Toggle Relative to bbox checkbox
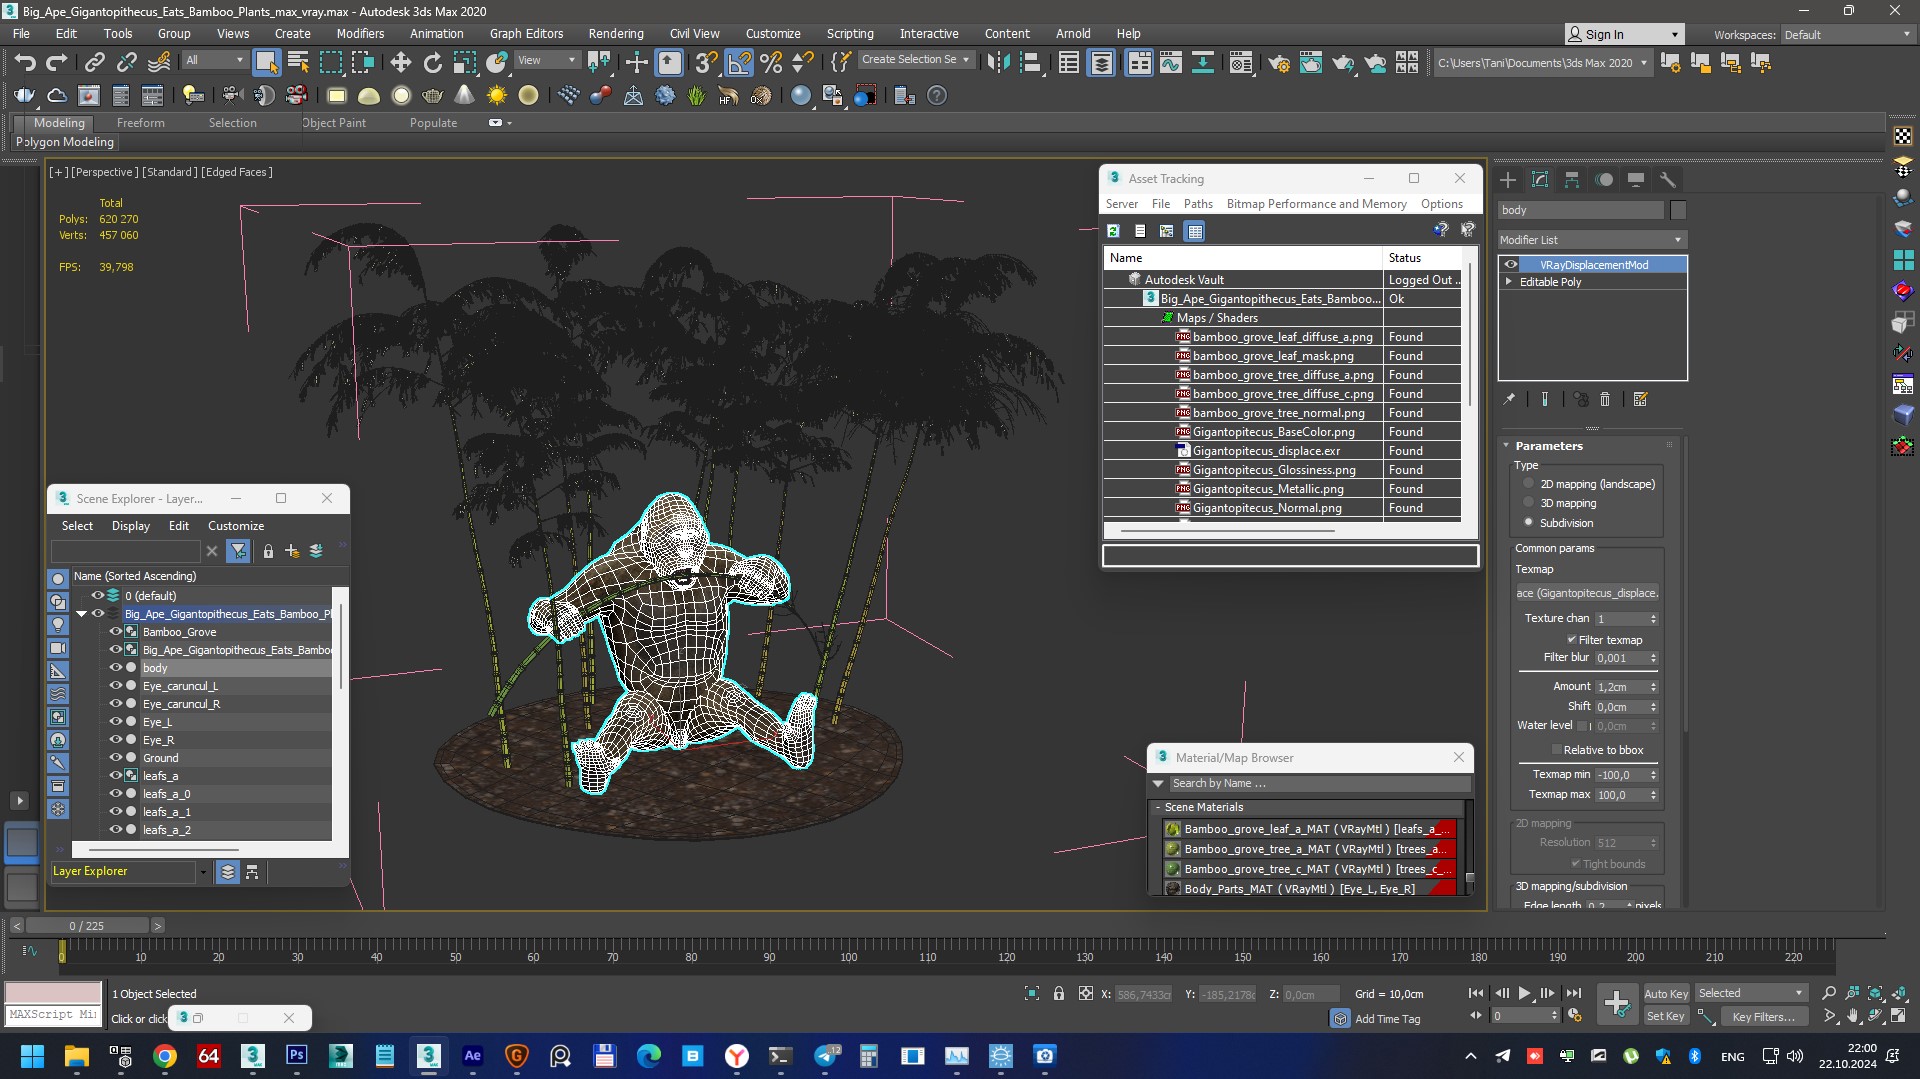This screenshot has height=1079, width=1920. point(1556,750)
